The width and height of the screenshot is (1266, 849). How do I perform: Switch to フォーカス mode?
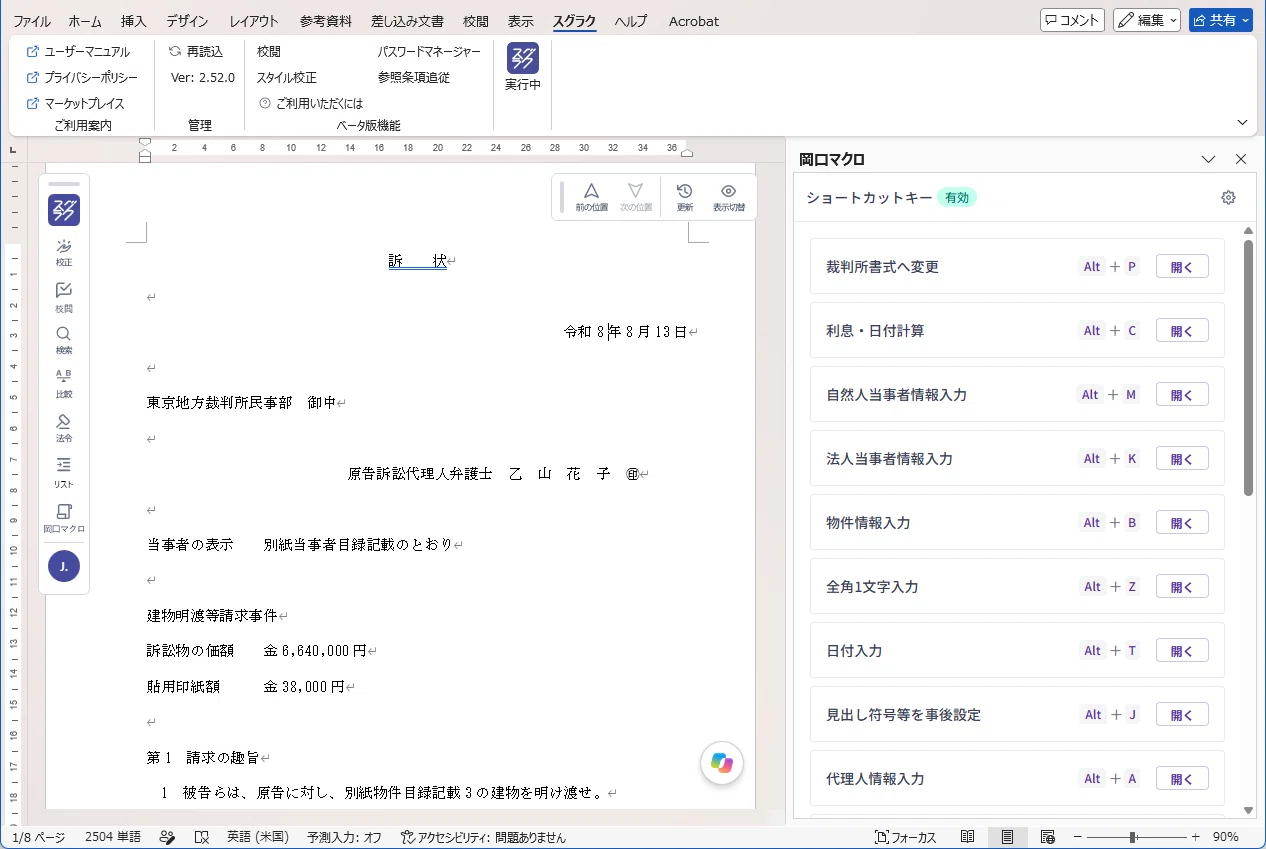tap(906, 837)
